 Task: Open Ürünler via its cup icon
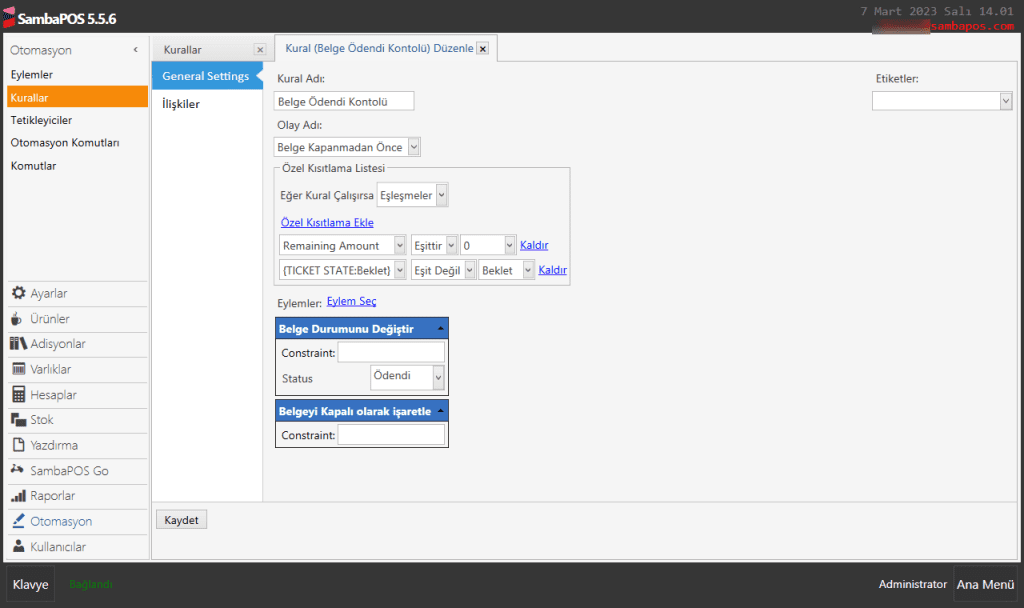pos(18,319)
